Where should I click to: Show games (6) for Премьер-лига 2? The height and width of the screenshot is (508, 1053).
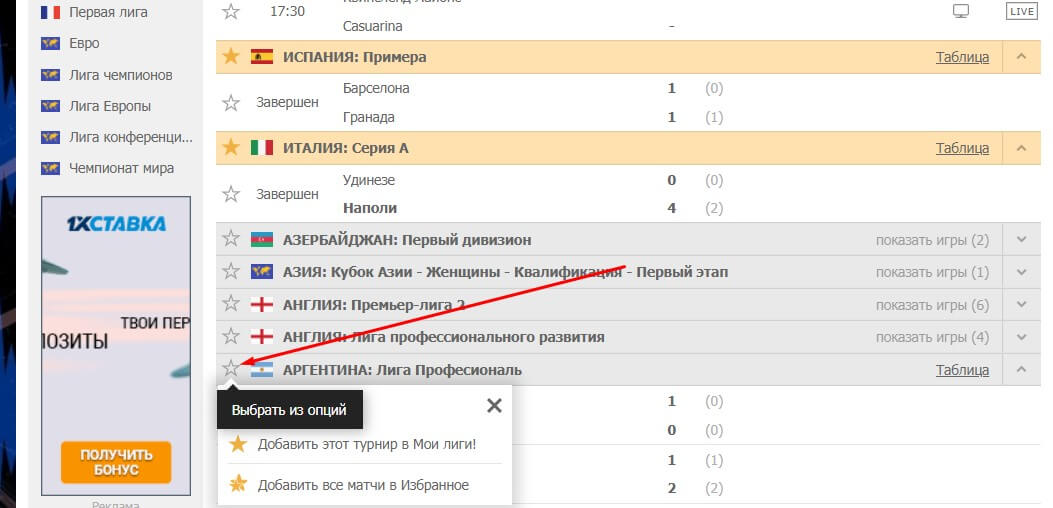pyautogui.click(x=932, y=305)
